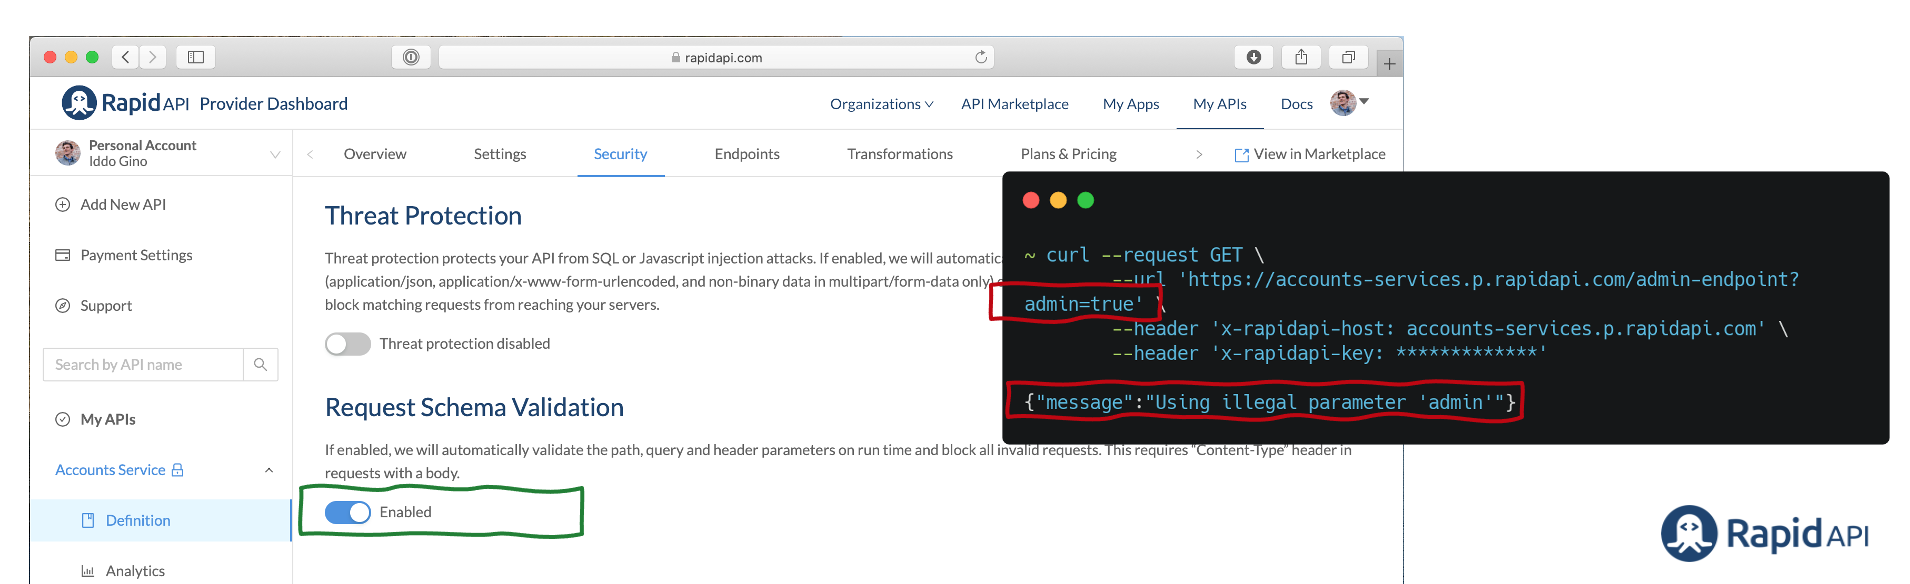Open Docs in top navigation
Viewport: 1910px width, 584px height.
pyautogui.click(x=1297, y=104)
